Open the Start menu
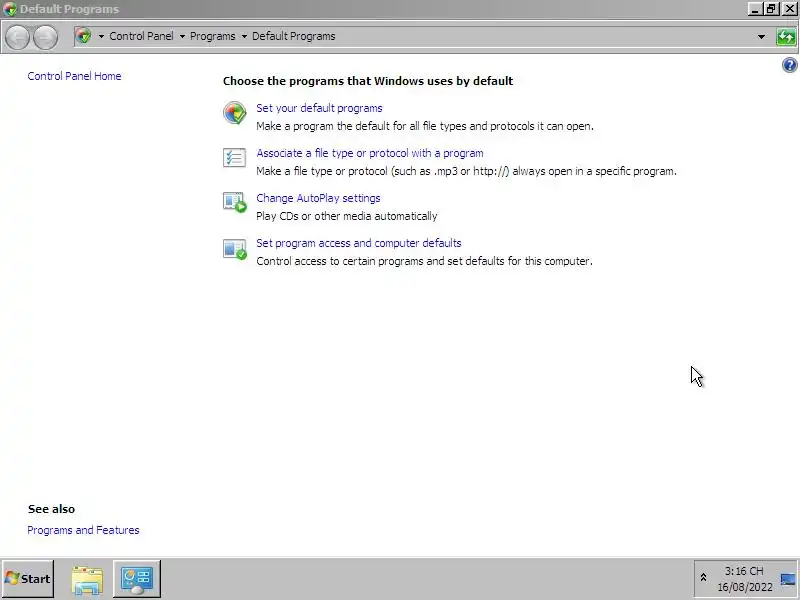Viewport: 800px width, 600px height. [28, 579]
